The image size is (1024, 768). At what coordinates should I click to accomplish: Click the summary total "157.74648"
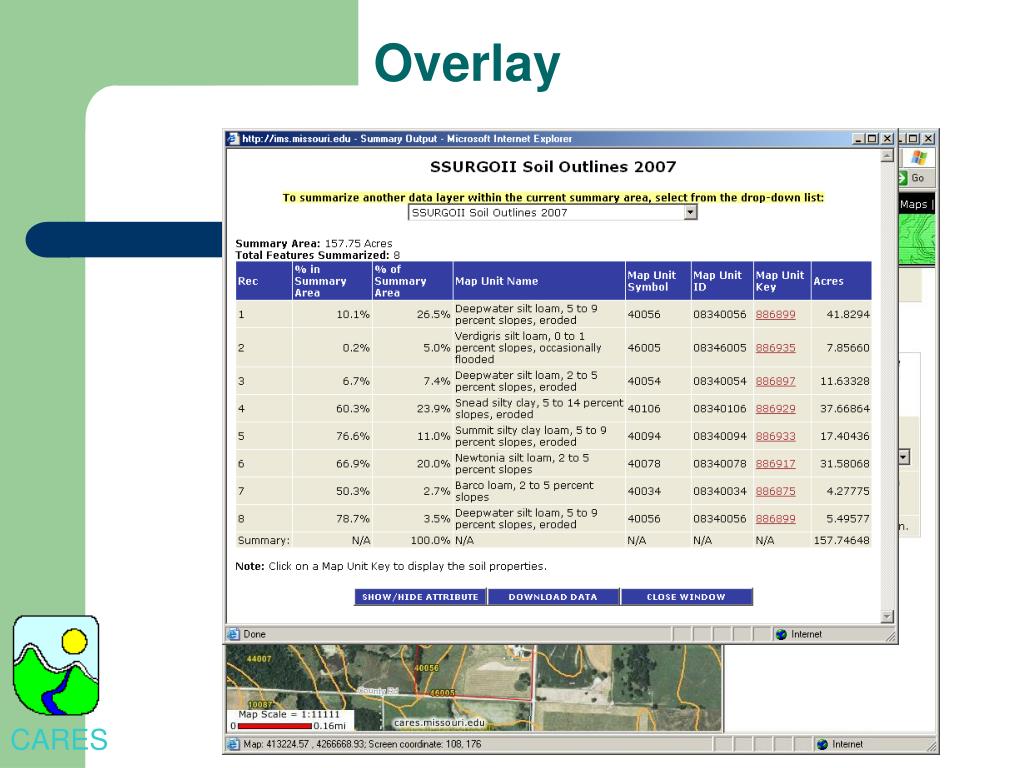(842, 541)
